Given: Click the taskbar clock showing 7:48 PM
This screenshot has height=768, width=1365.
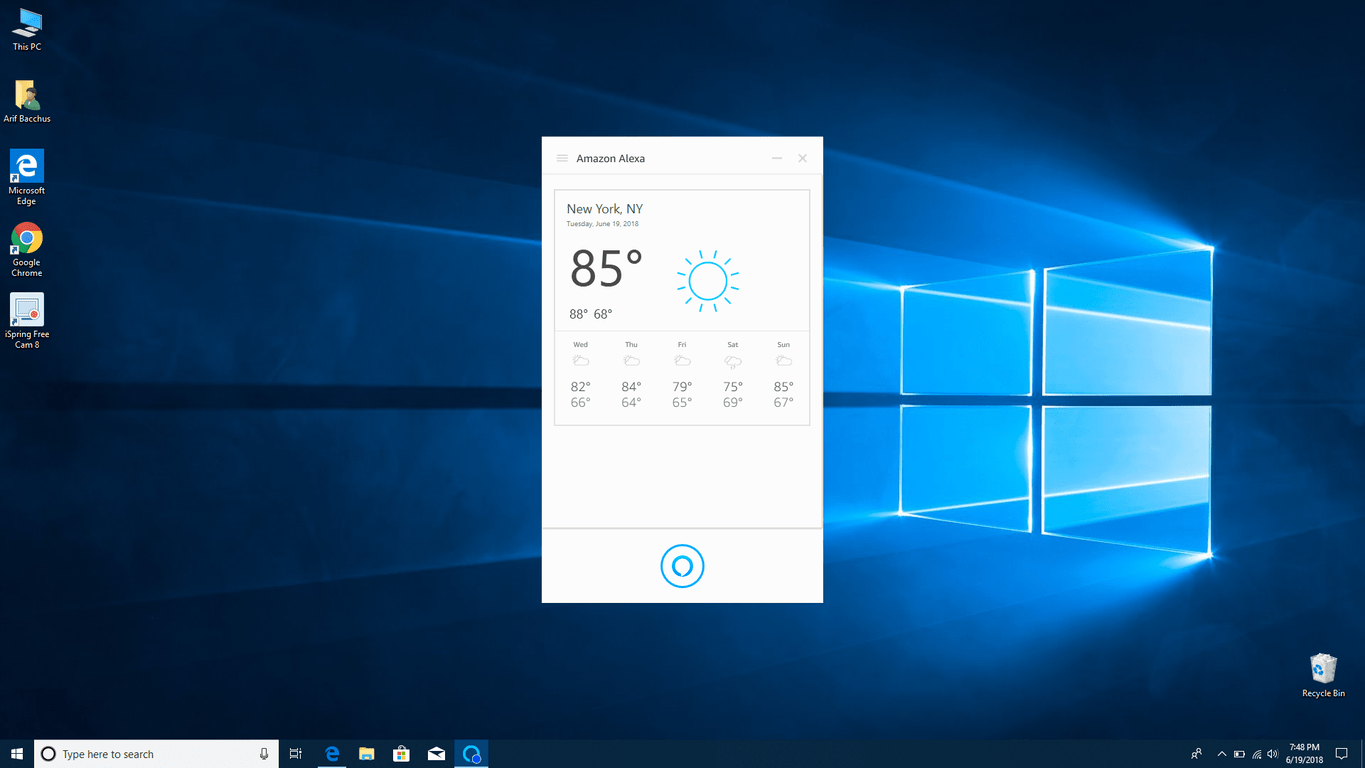Looking at the screenshot, I should coord(1303,754).
